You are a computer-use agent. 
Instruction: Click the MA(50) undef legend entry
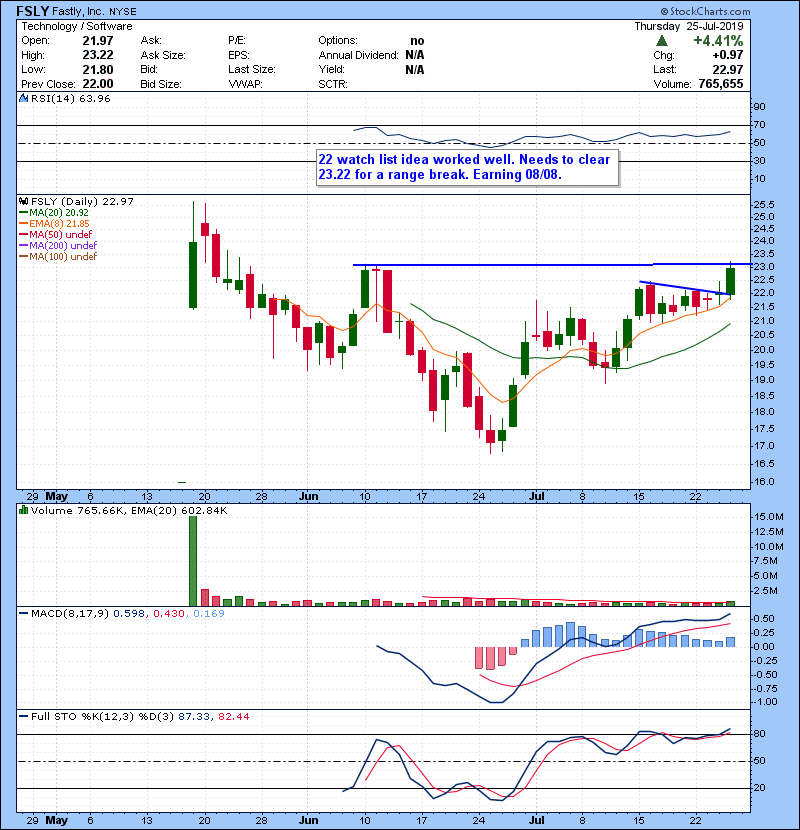(56, 234)
